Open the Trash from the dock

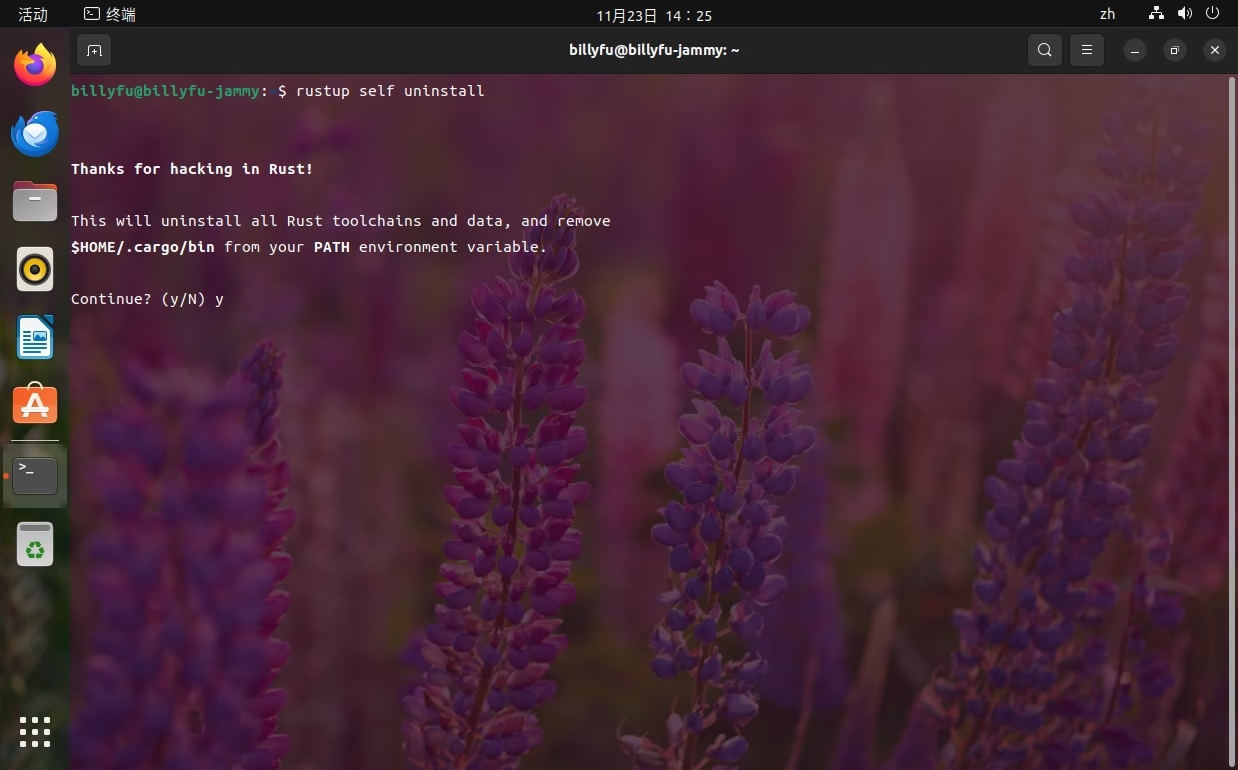click(35, 544)
